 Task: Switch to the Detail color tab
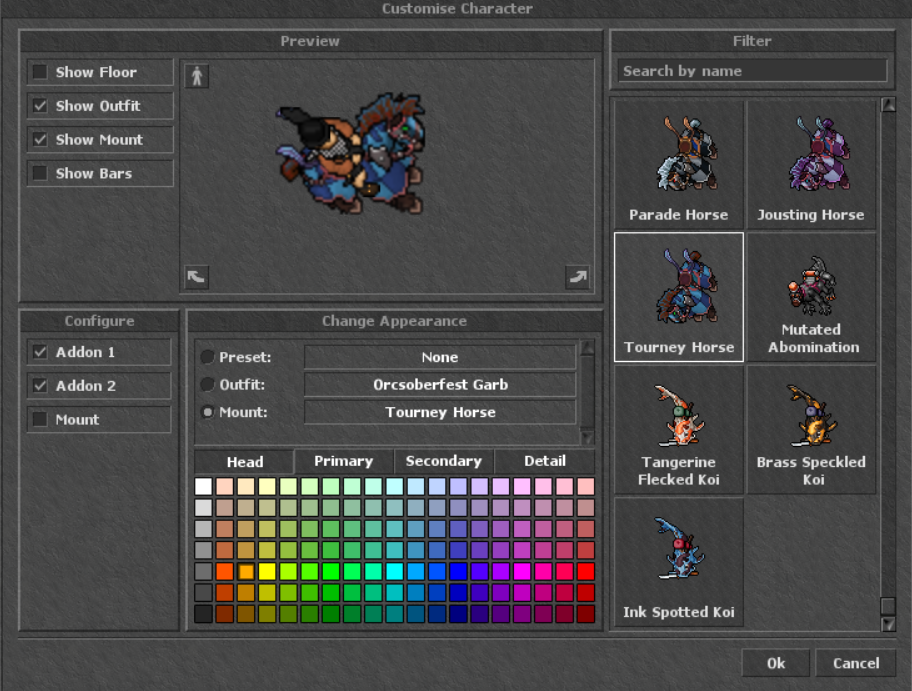(x=545, y=461)
